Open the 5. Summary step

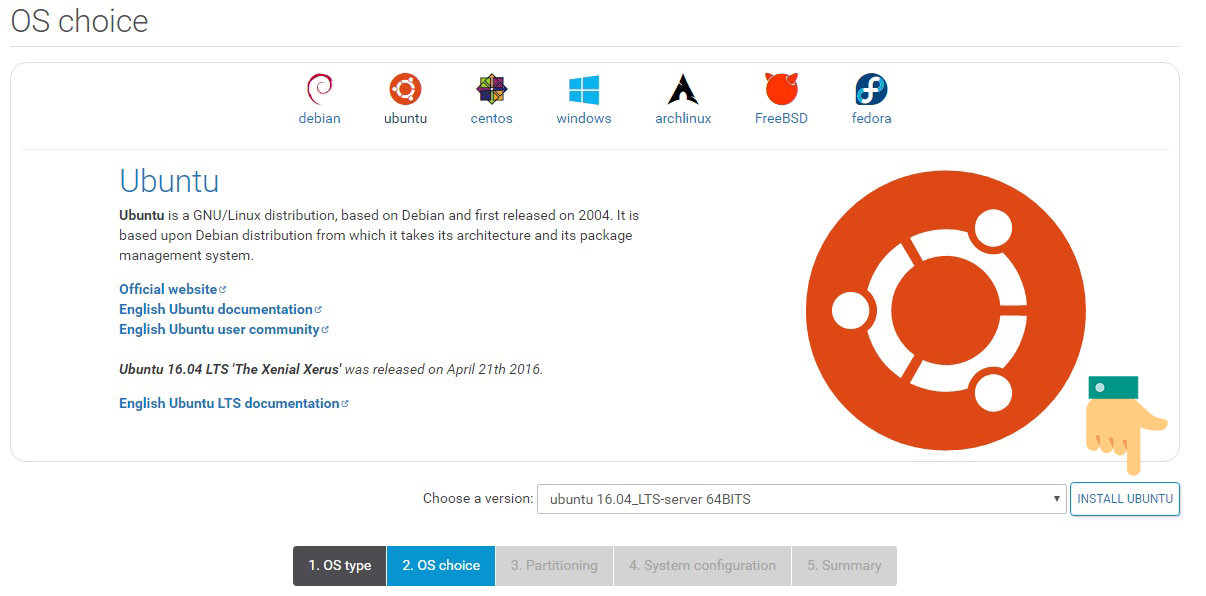tap(844, 565)
